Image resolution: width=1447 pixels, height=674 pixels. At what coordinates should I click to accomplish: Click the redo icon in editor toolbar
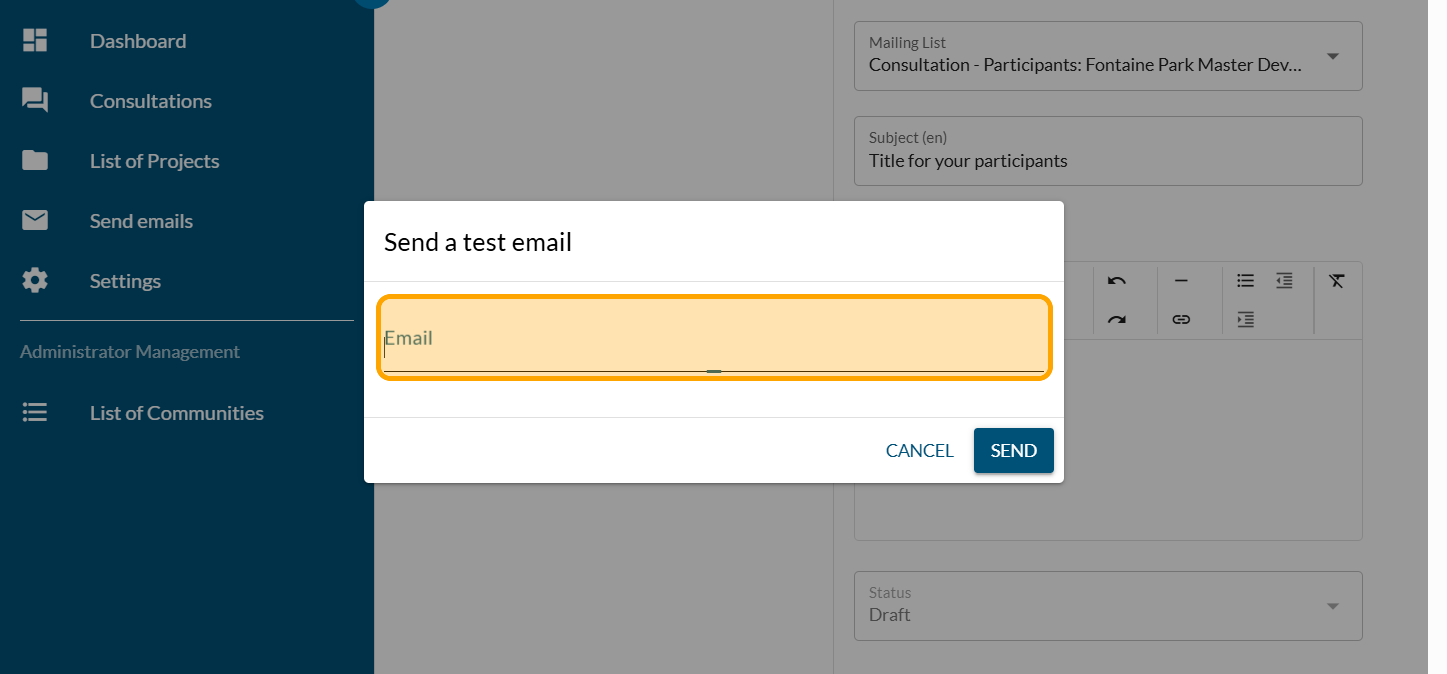tap(1117, 320)
